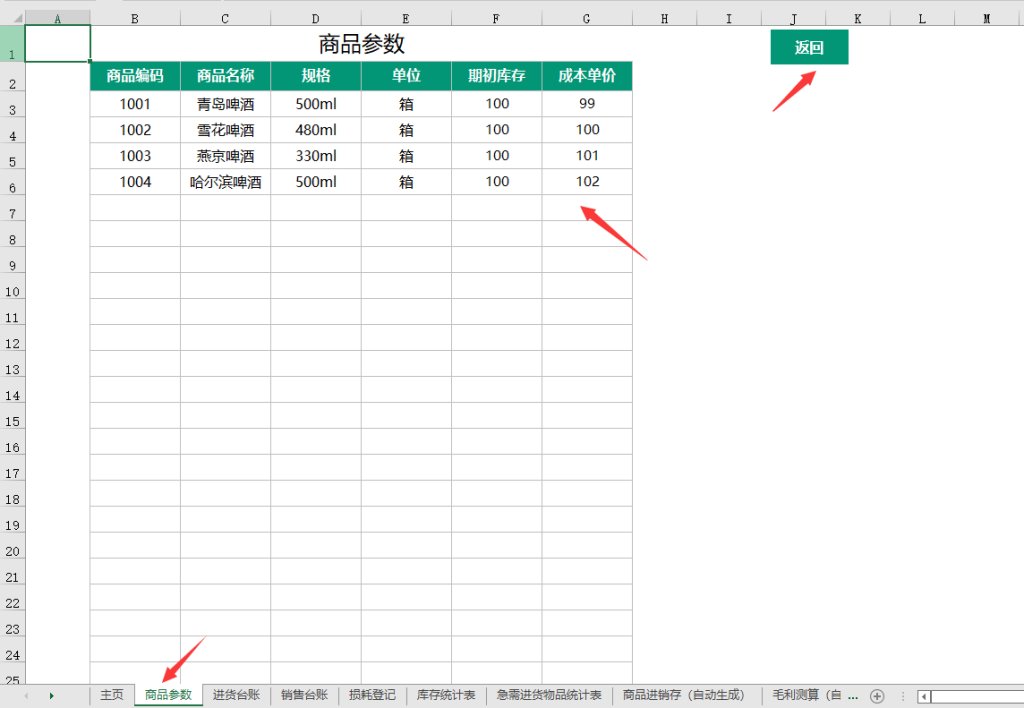Click the green 返回 button
The height and width of the screenshot is (708, 1024).
[x=809, y=47]
